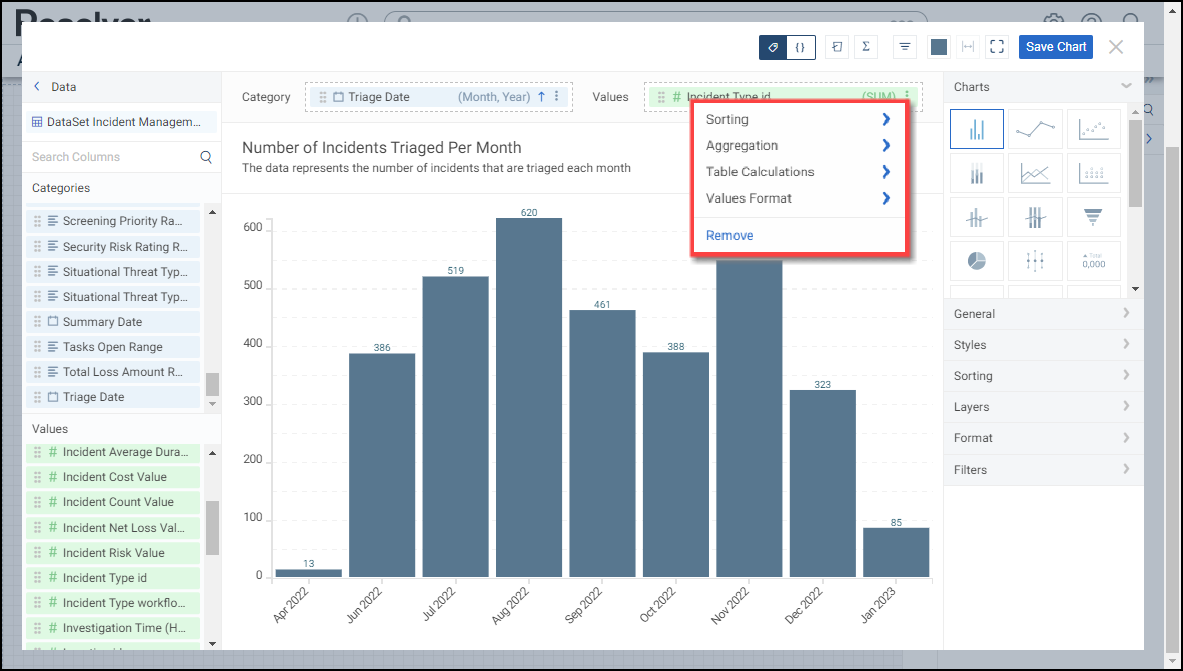The width and height of the screenshot is (1183, 671).
Task: Open the filter lines toolbar icon
Action: pos(905,47)
